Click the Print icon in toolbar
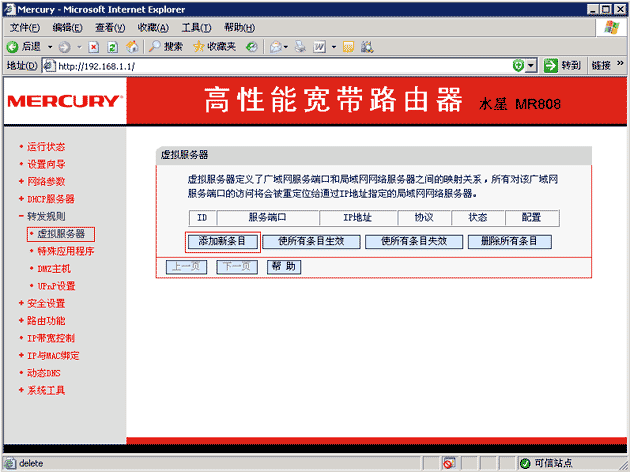630x472 pixels. pyautogui.click(x=300, y=47)
